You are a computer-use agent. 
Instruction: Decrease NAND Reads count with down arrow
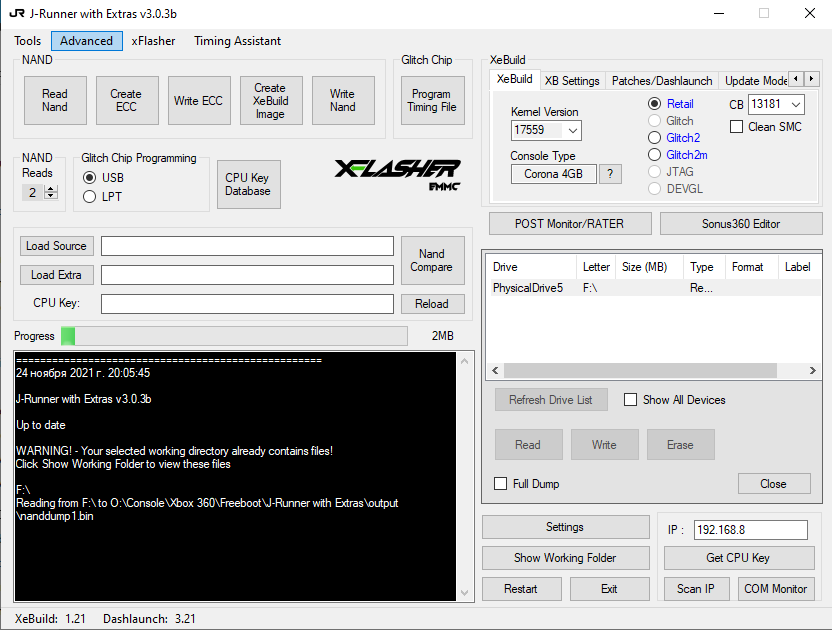point(51,195)
